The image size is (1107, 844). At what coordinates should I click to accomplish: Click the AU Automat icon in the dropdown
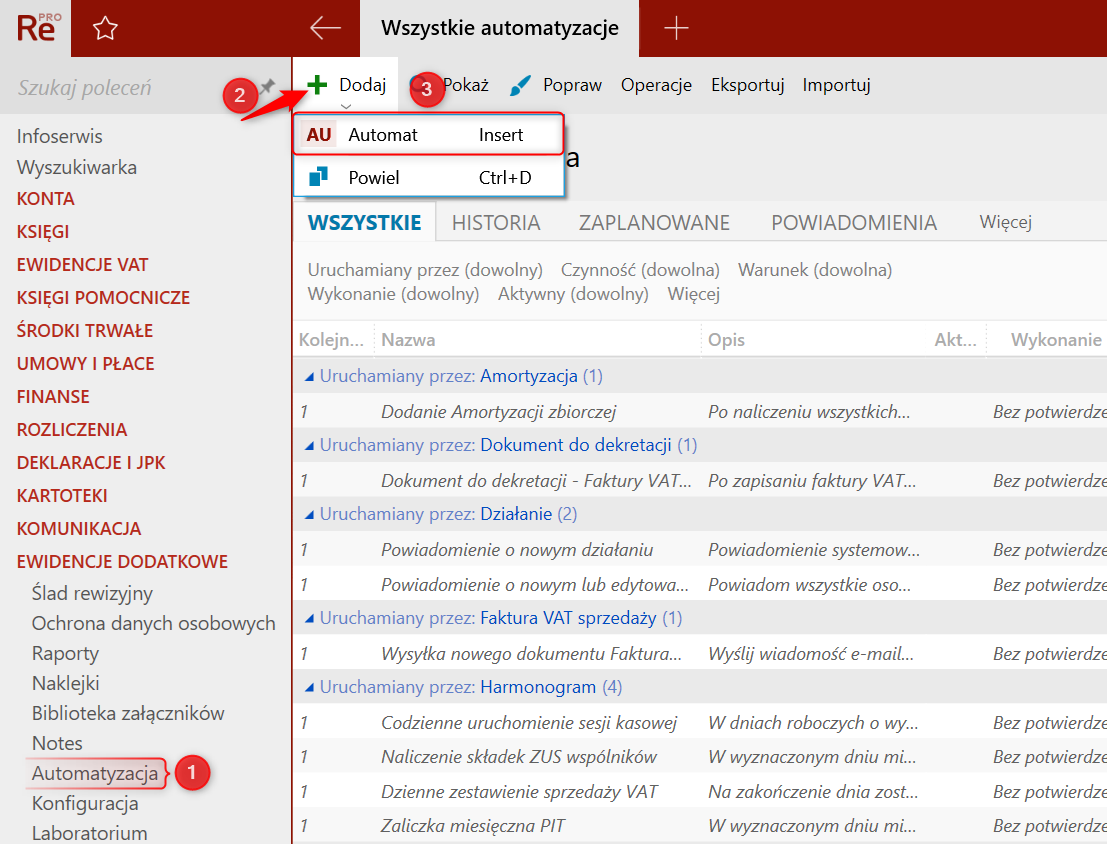point(318,134)
